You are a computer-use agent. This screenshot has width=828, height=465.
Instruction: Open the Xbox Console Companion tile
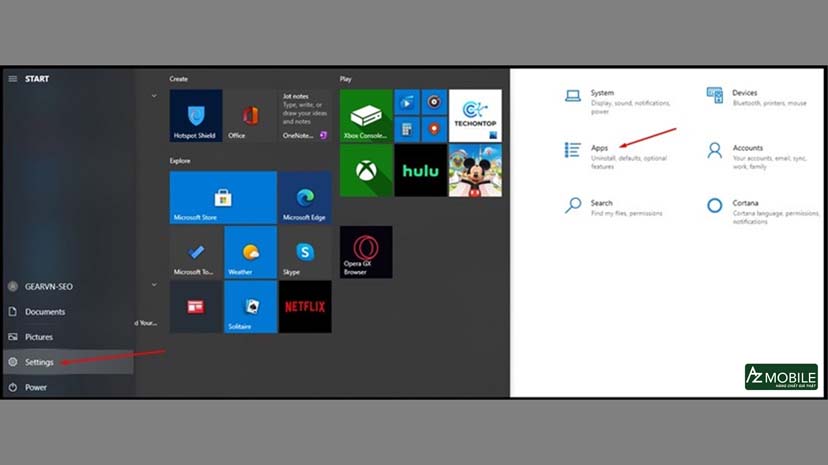(x=365, y=115)
